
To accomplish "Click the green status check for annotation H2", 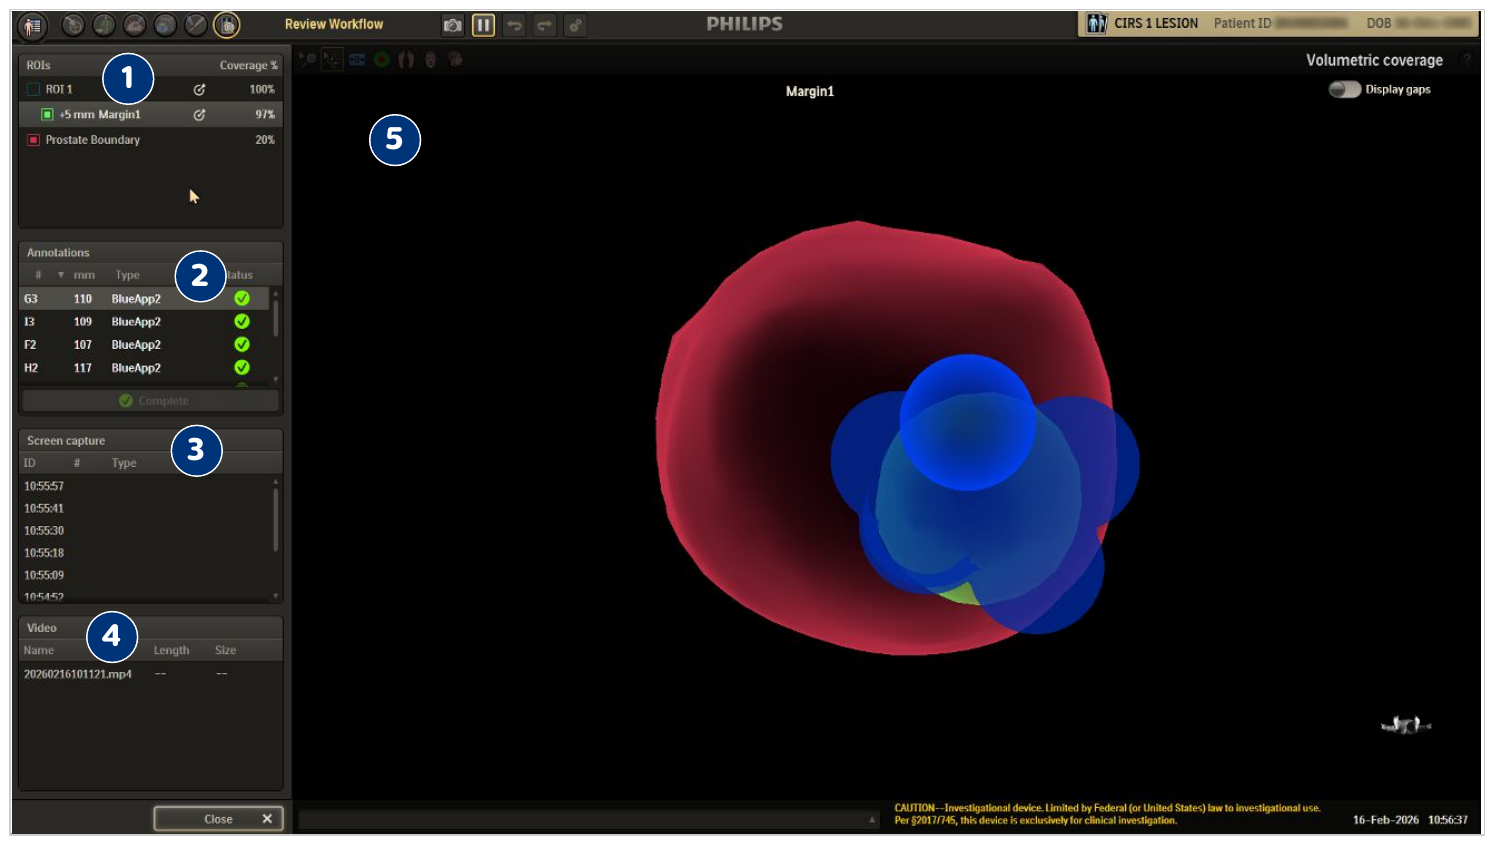I will pyautogui.click(x=242, y=367).
